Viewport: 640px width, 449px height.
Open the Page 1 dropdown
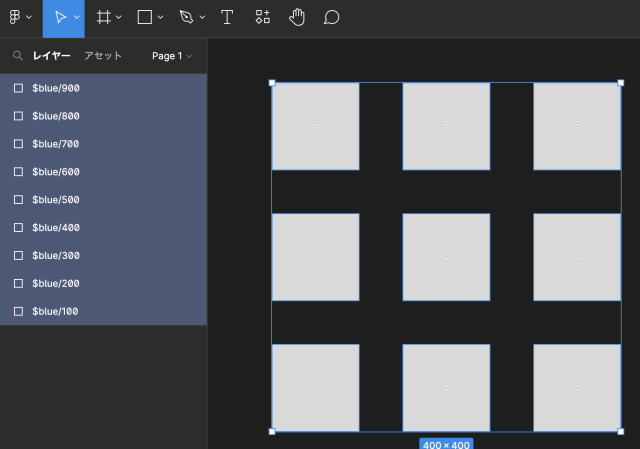[x=172, y=56]
